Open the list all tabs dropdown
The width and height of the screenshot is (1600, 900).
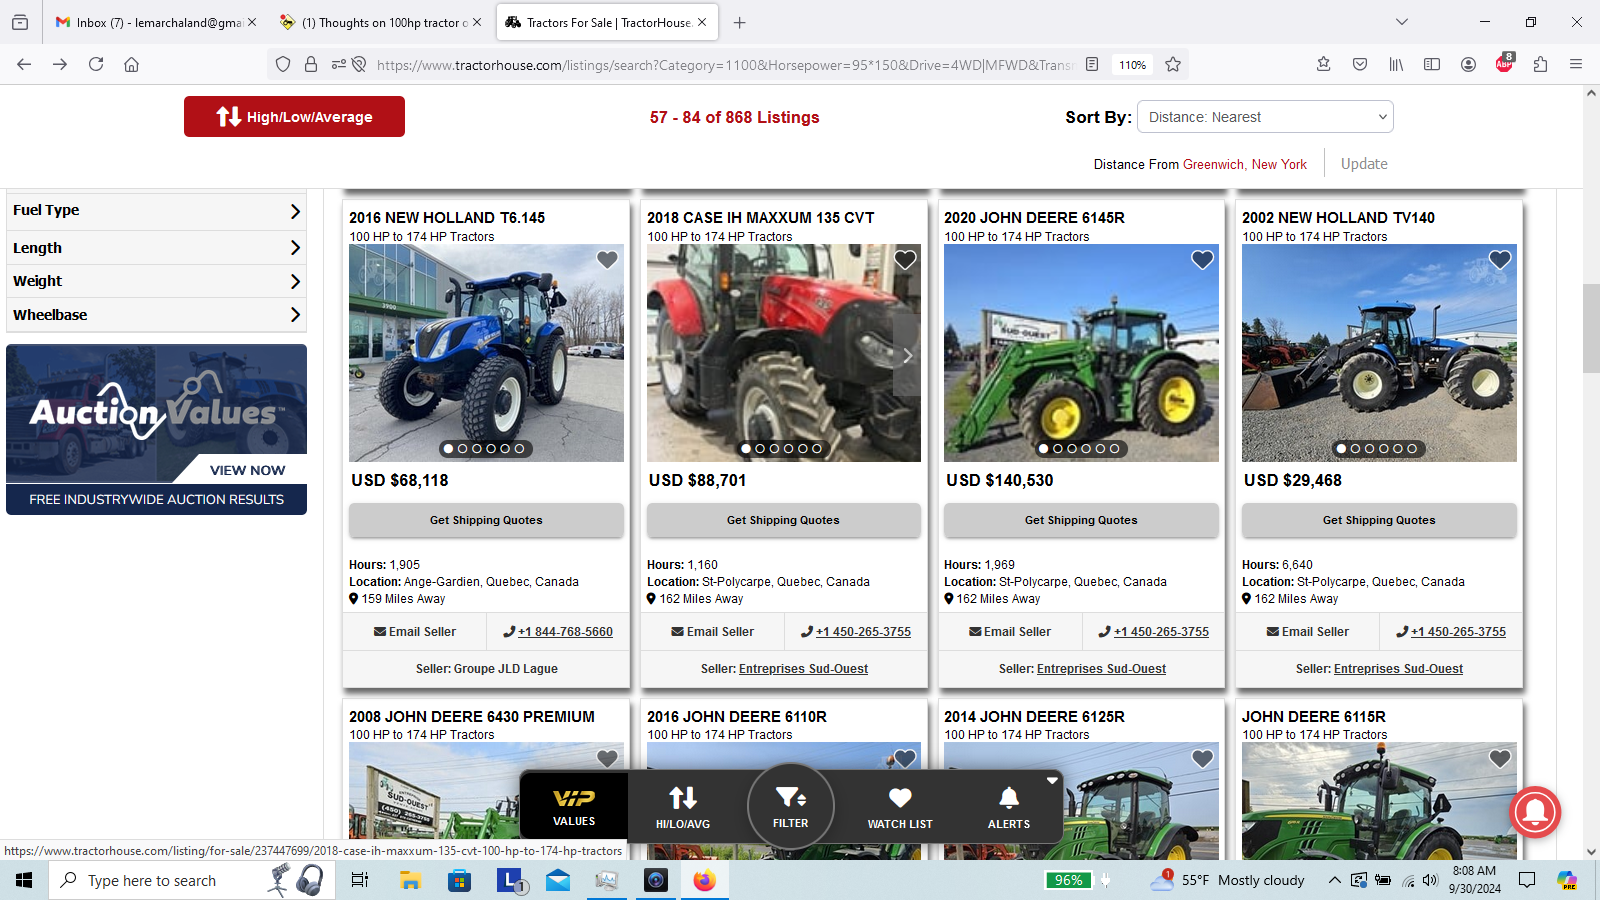coord(1402,22)
